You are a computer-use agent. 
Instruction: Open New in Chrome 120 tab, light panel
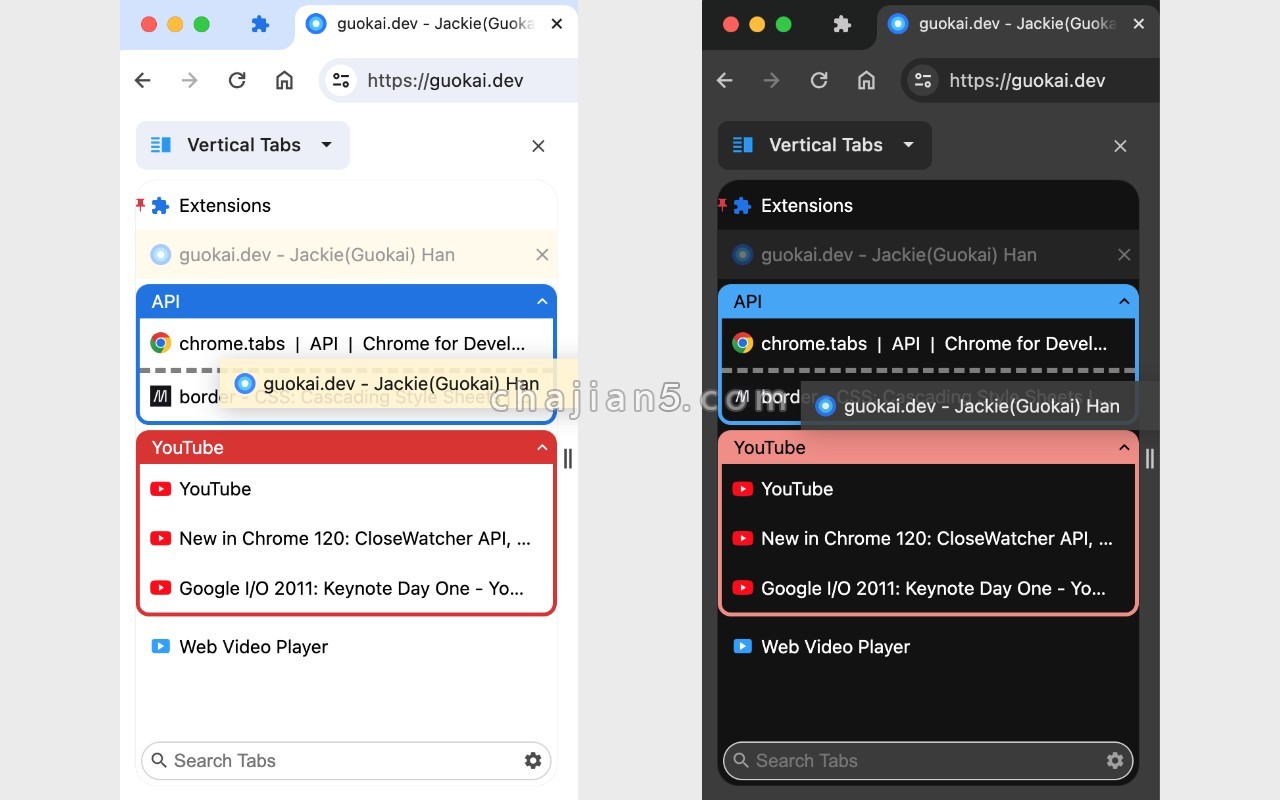(x=346, y=539)
